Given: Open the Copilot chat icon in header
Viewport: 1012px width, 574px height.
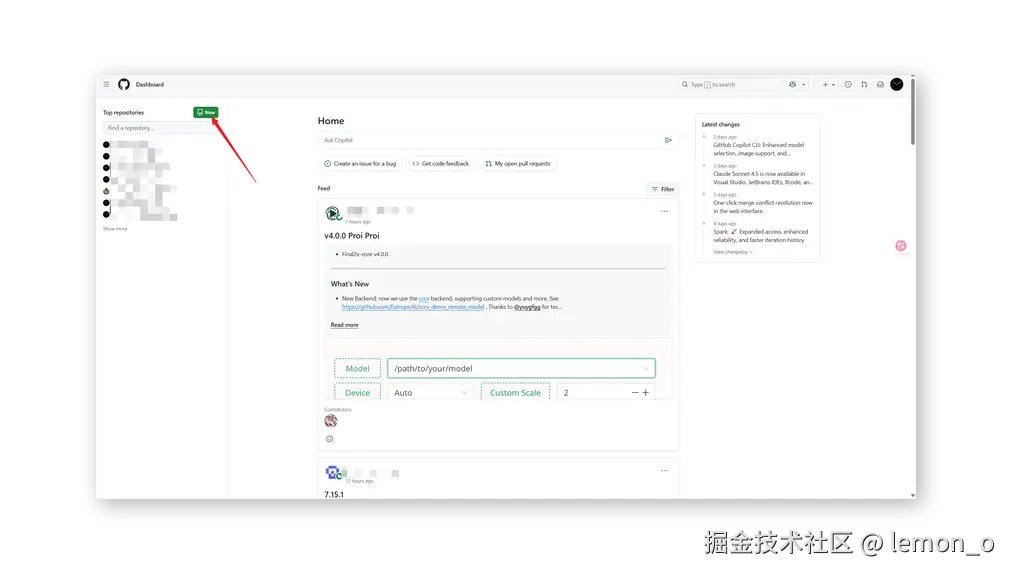Looking at the screenshot, I should [x=793, y=85].
